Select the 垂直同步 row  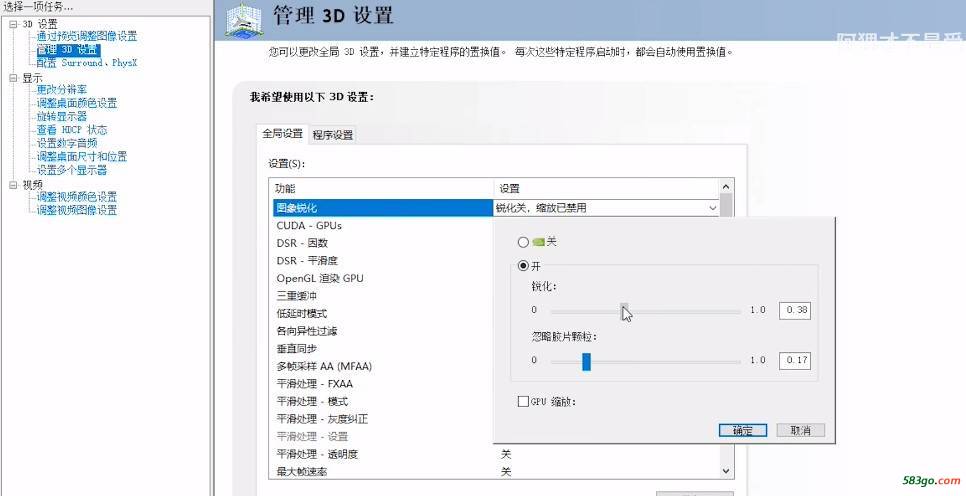point(382,349)
